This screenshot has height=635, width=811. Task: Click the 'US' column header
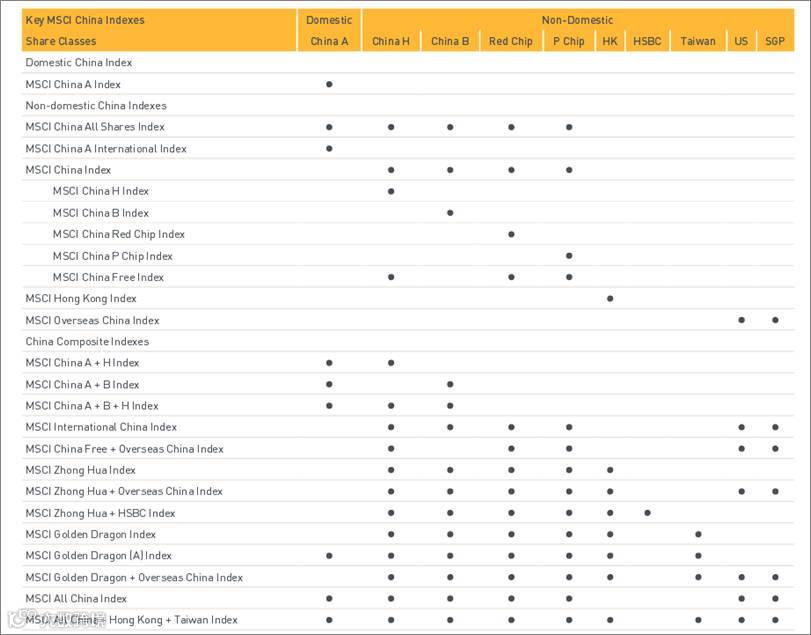[x=741, y=41]
